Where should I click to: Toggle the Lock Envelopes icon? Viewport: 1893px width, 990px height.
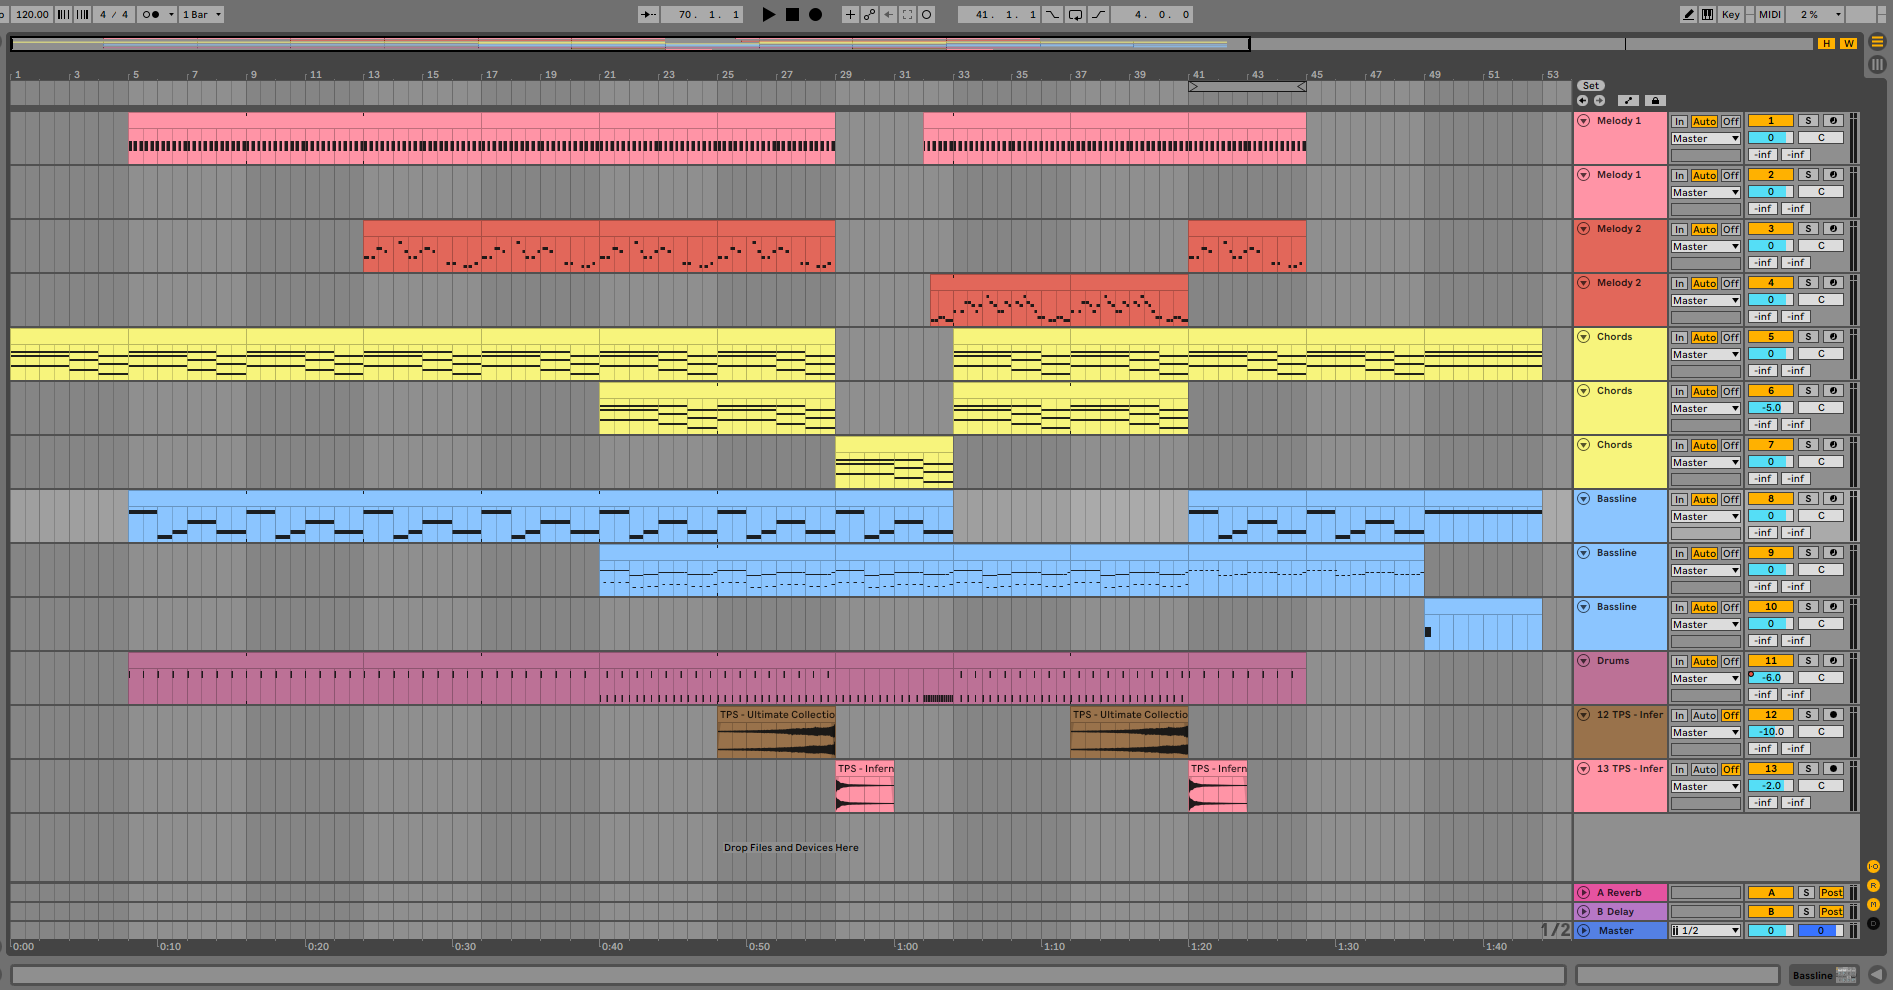pyautogui.click(x=1655, y=100)
